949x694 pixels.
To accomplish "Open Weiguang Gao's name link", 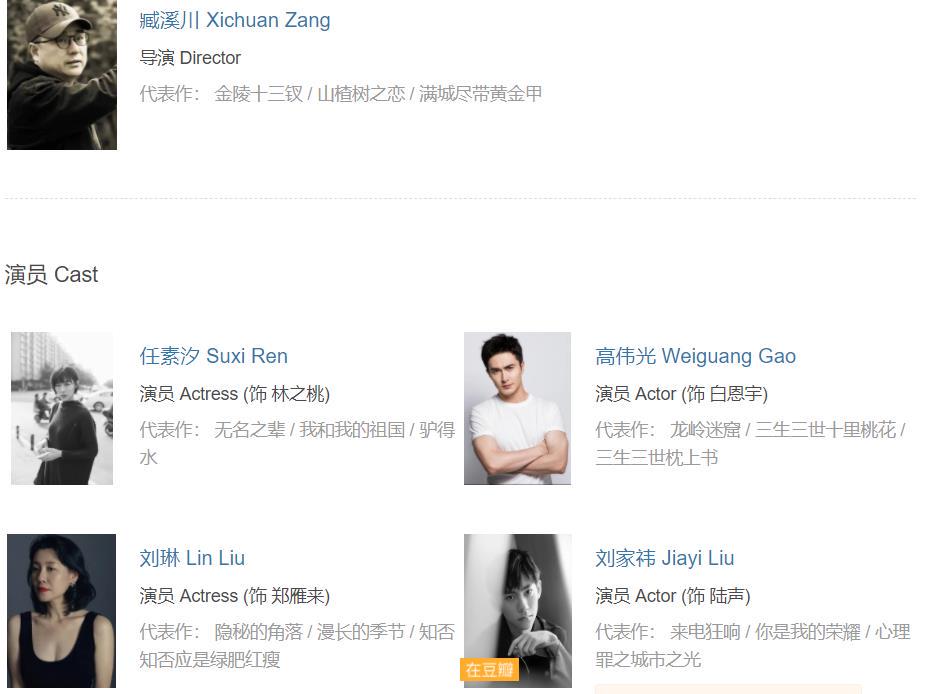I will 695,356.
